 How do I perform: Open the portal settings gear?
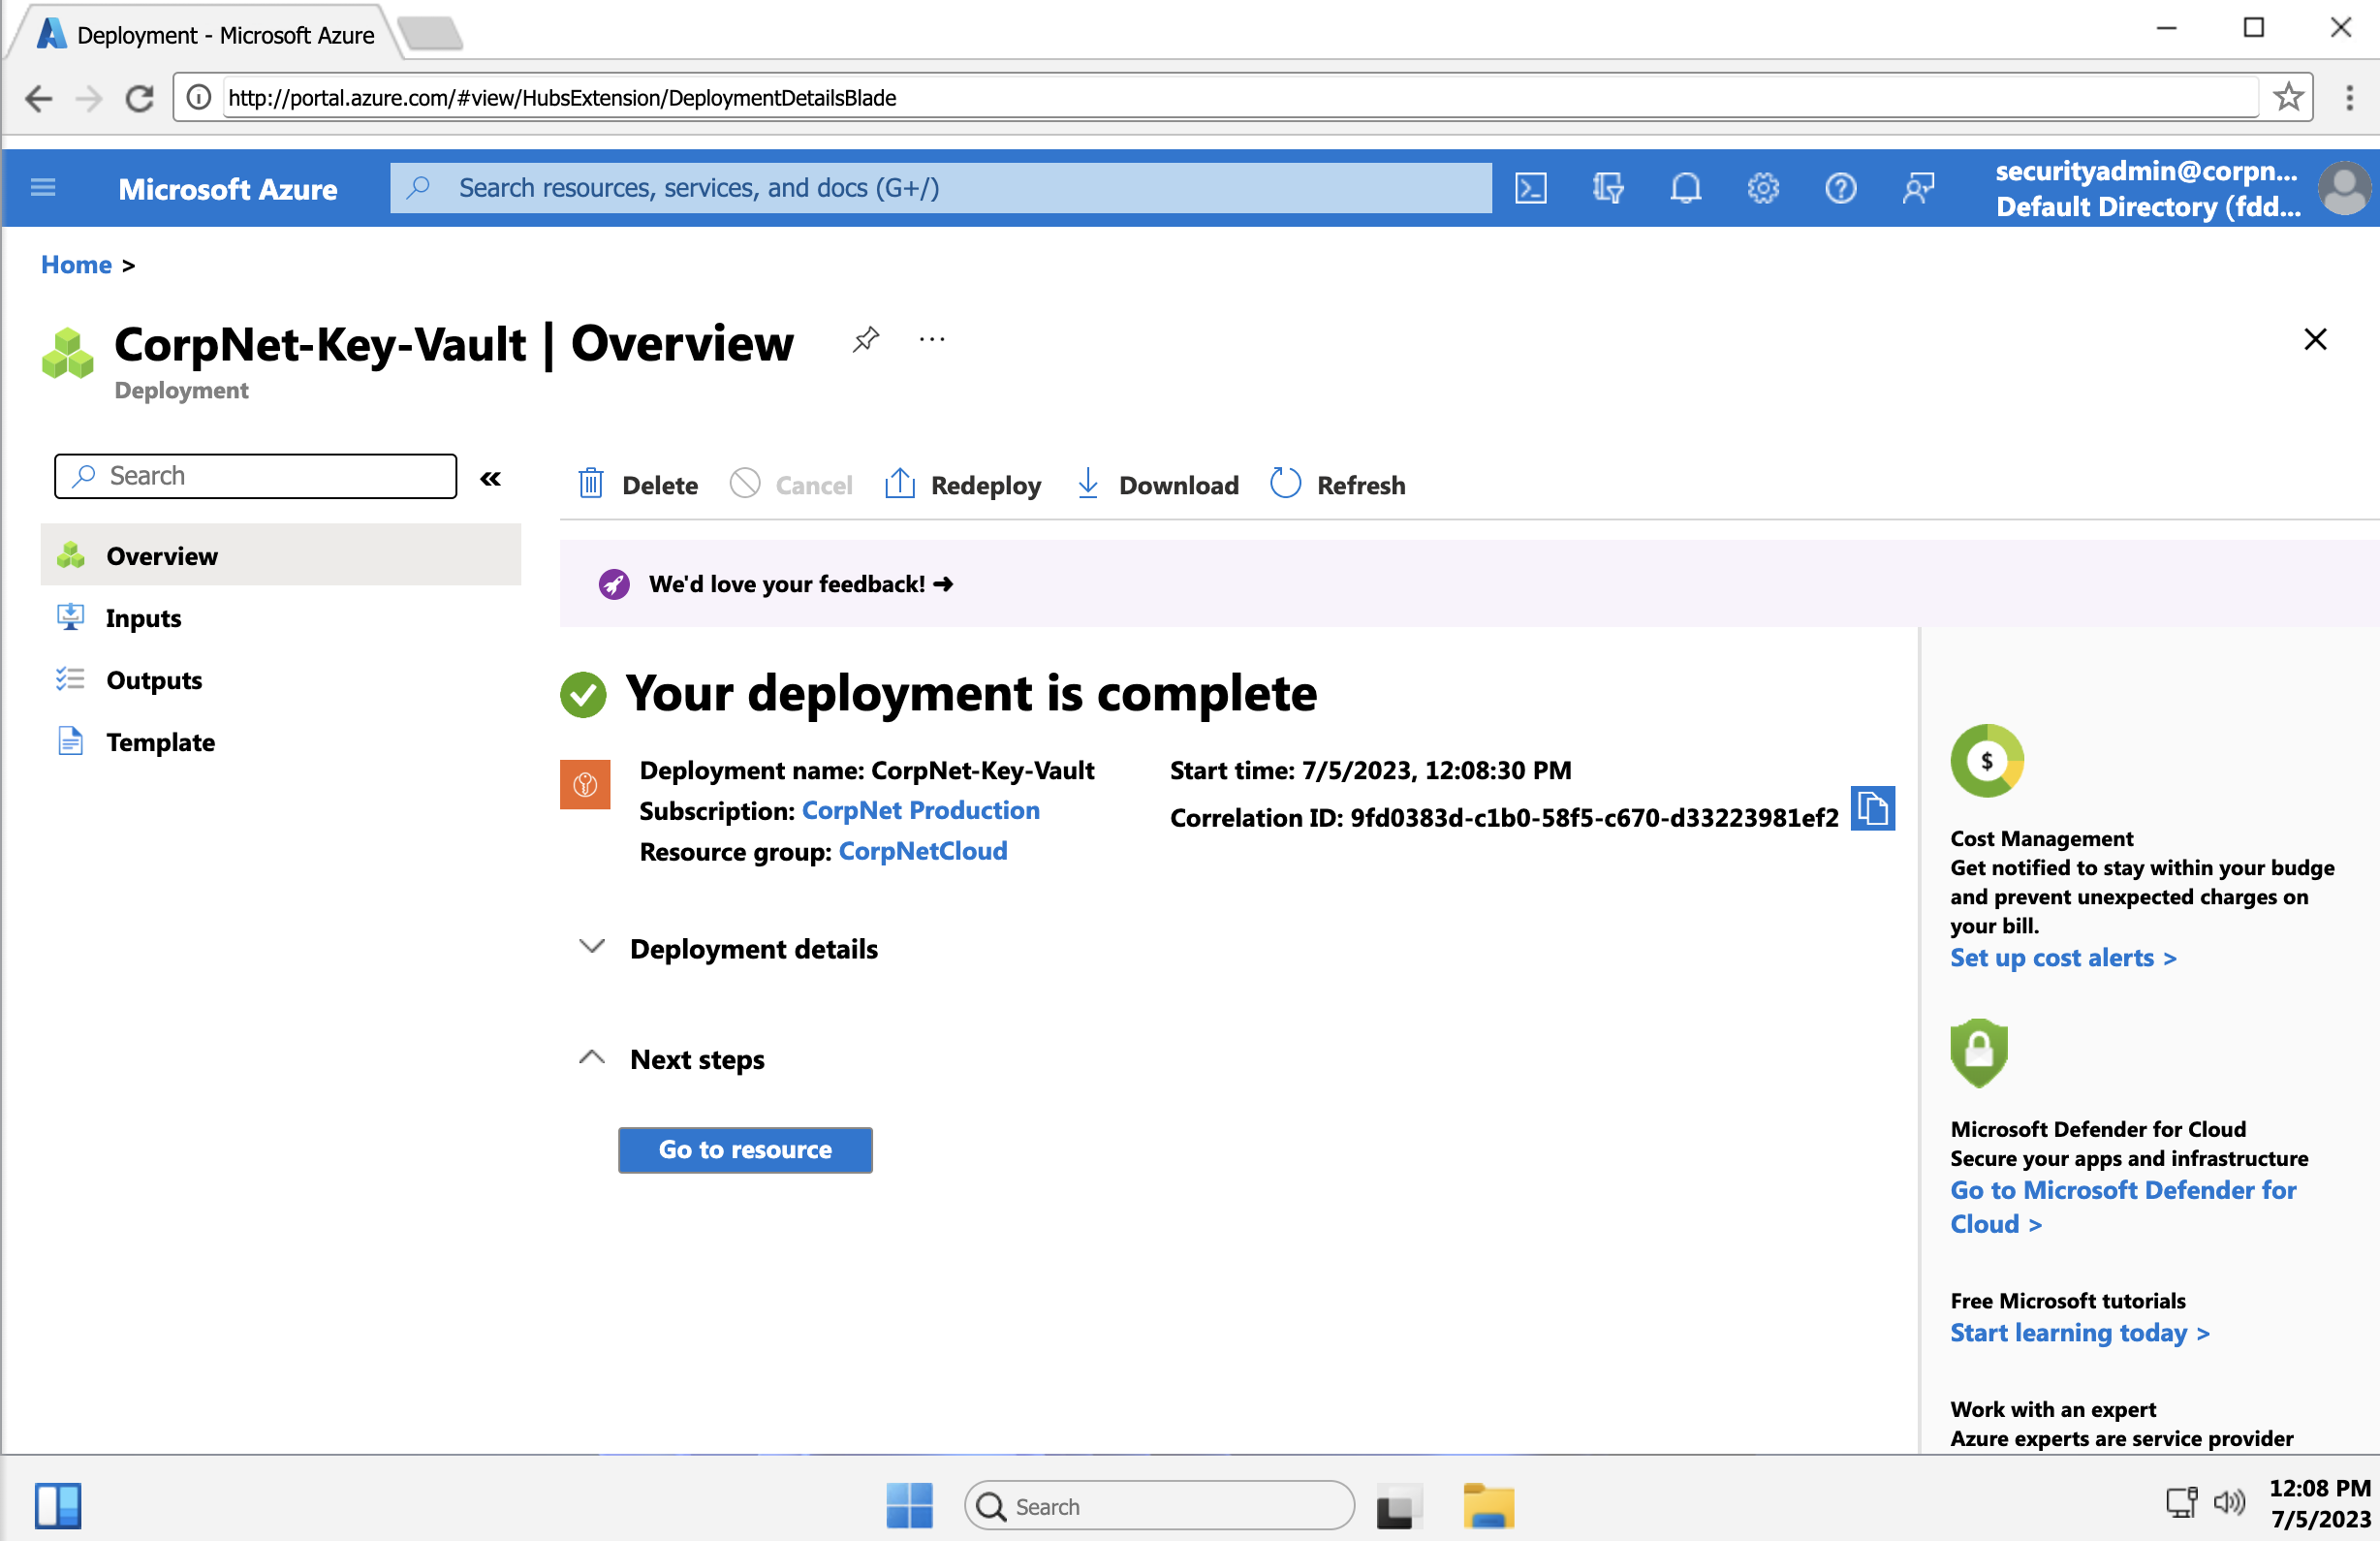pos(1763,188)
